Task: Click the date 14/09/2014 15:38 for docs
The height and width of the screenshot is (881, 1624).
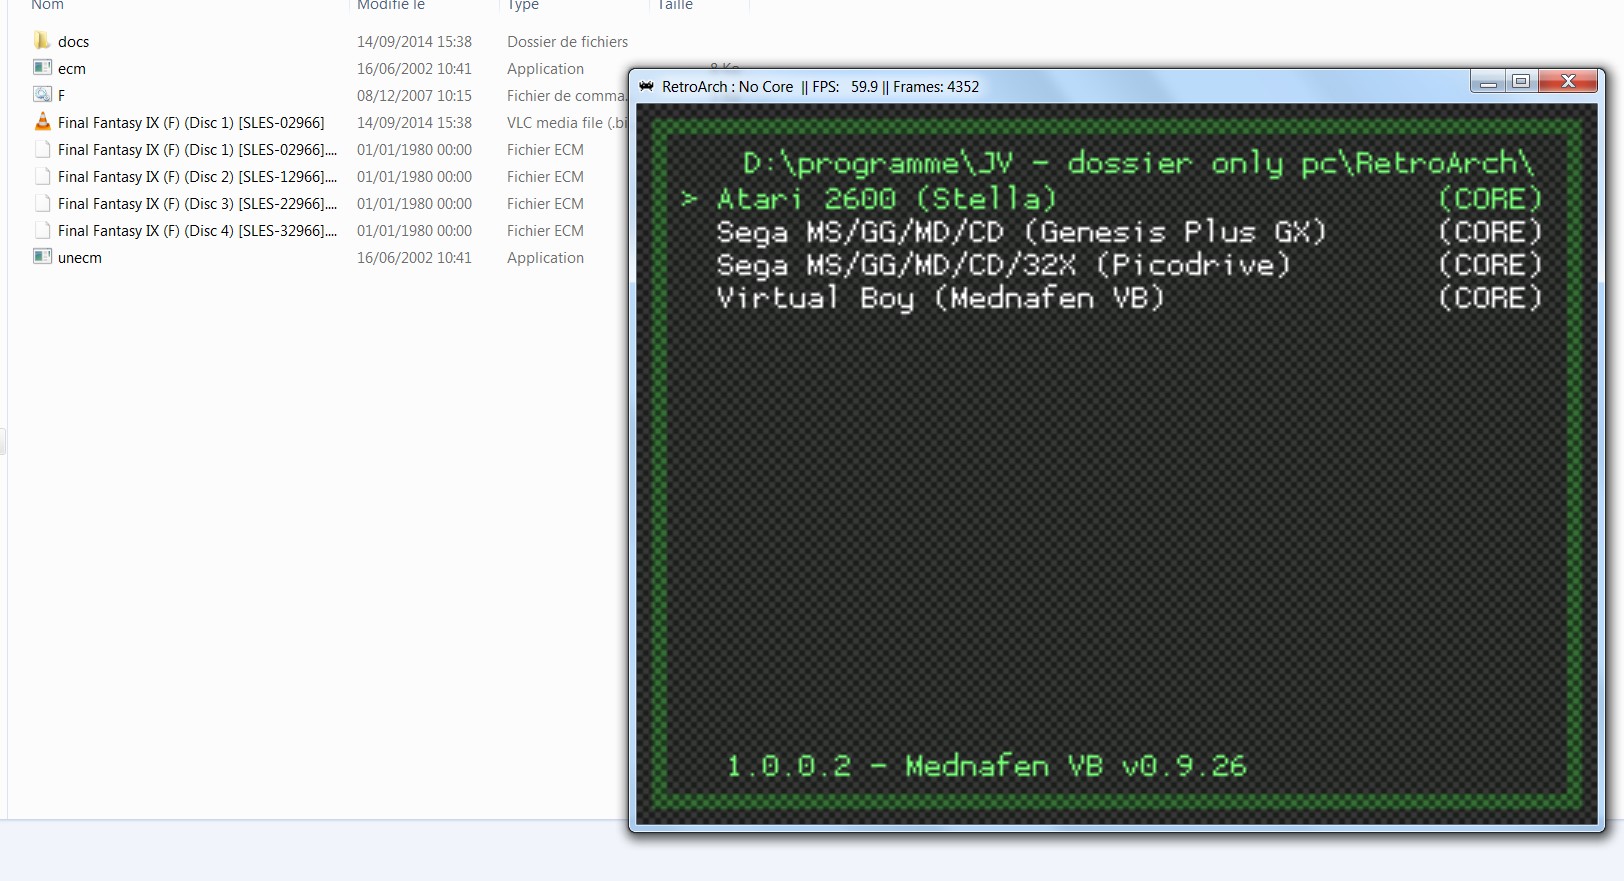Action: 414,42
